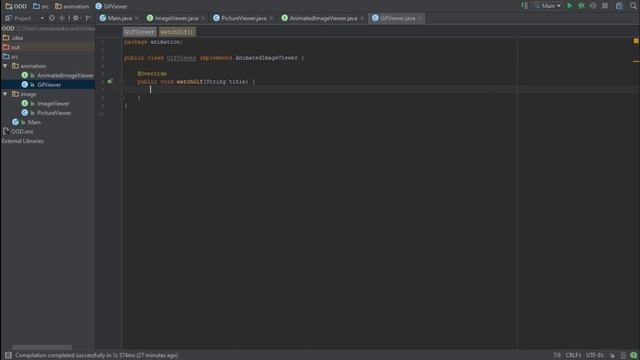Open CRLF line separator selector

click(x=573, y=356)
